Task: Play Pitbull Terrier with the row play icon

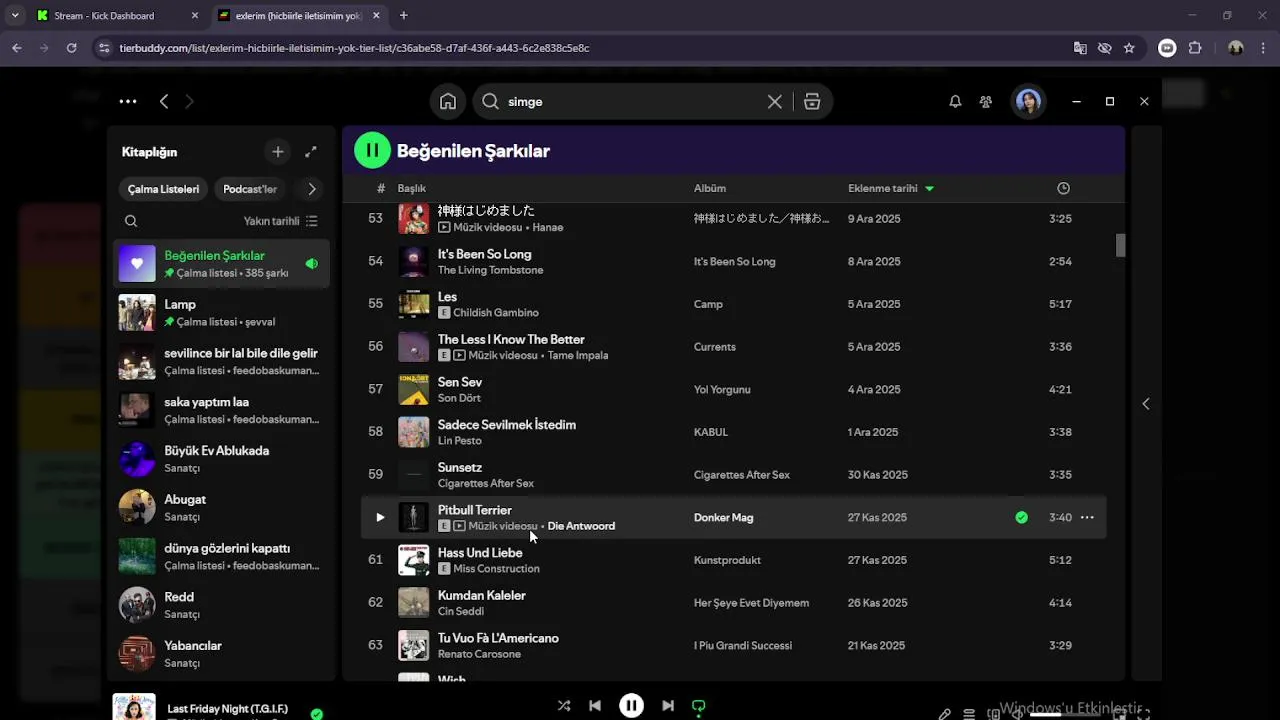Action: pos(380,517)
